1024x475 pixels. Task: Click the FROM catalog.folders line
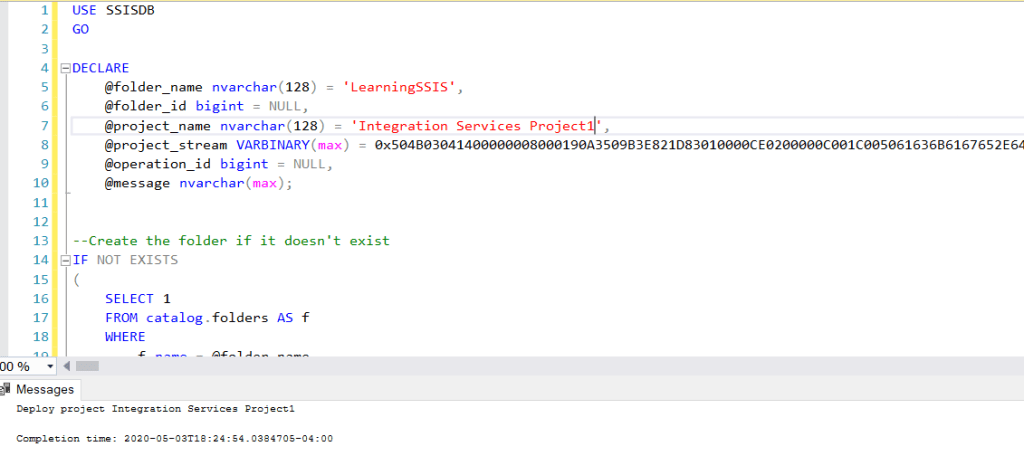coord(207,318)
